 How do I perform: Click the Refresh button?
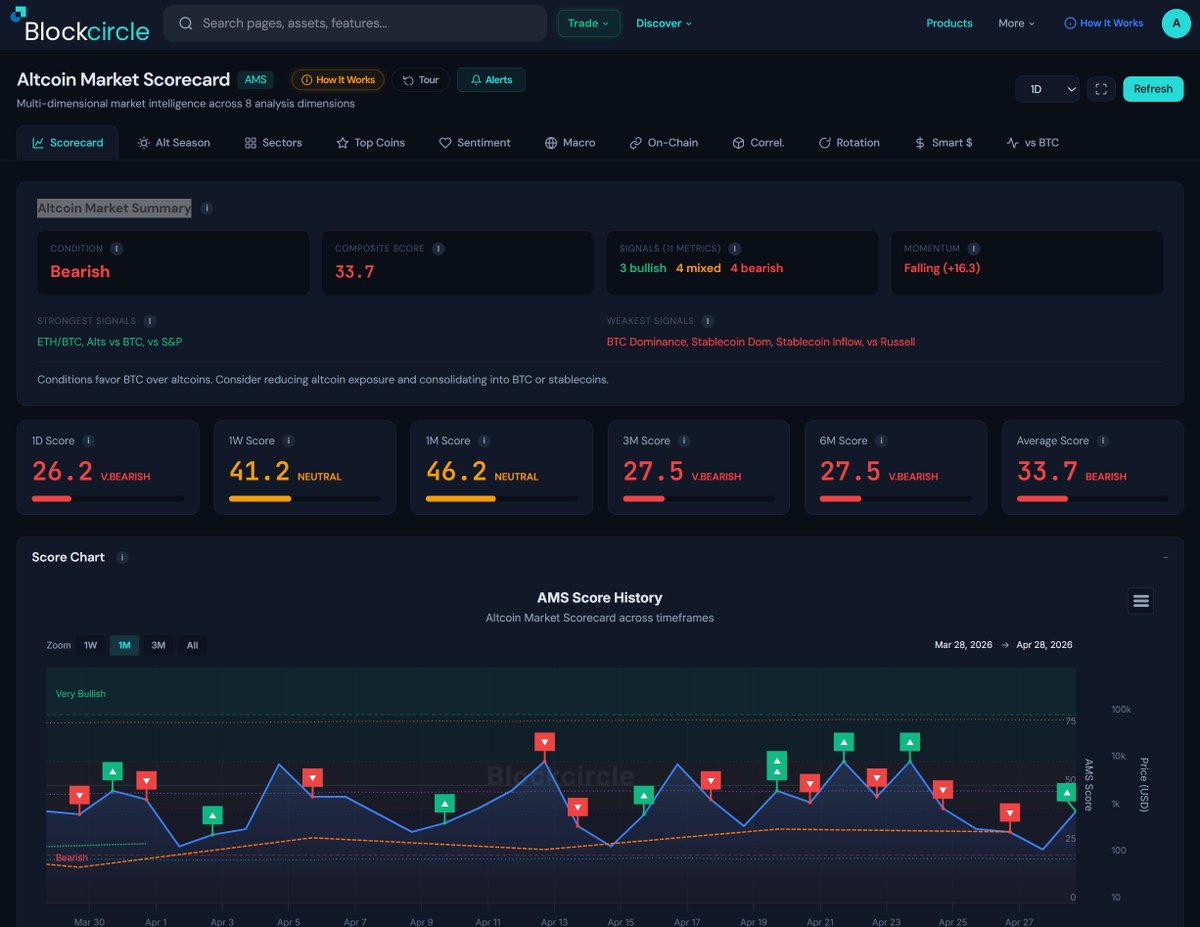[x=1153, y=89]
